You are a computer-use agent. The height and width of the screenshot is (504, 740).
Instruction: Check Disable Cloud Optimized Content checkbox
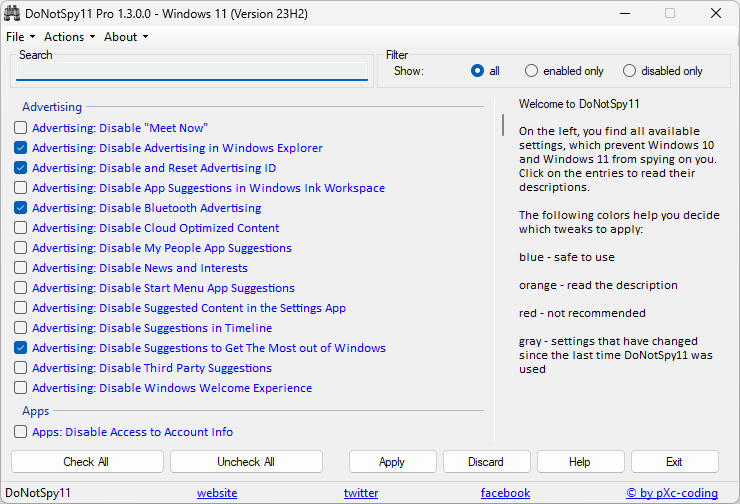[20, 227]
